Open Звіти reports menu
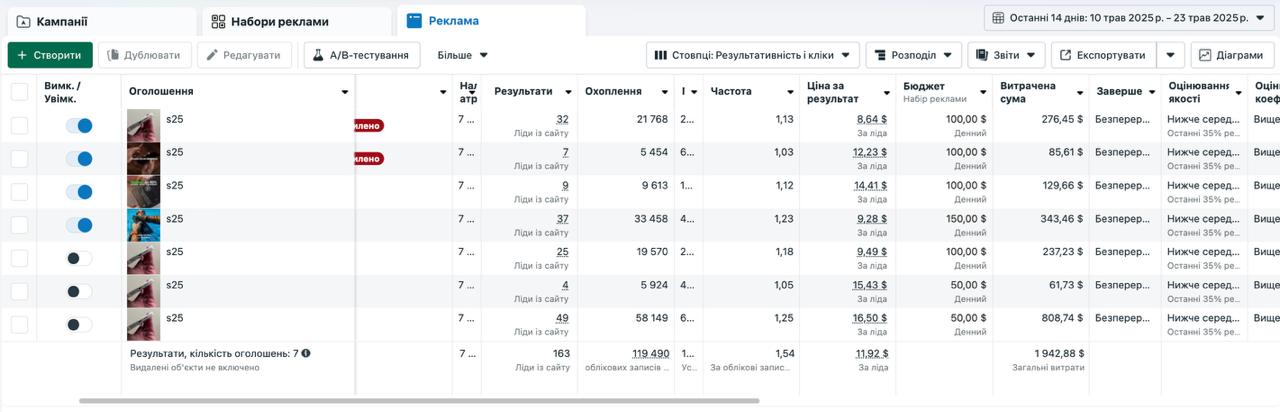The width and height of the screenshot is (1280, 412). [x=1006, y=55]
